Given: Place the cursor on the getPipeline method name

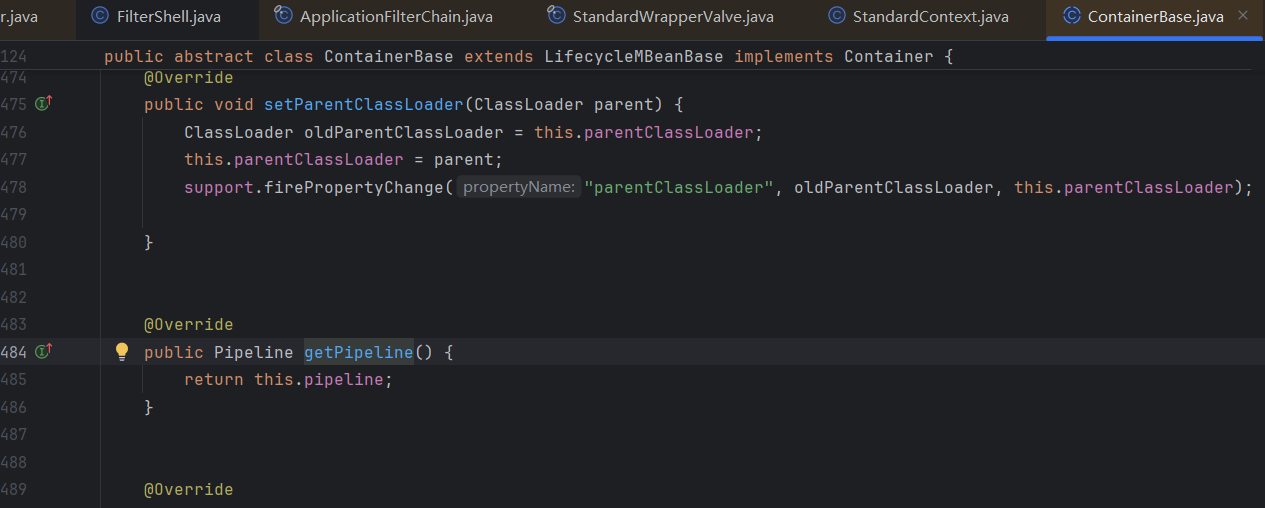Looking at the screenshot, I should tap(358, 352).
